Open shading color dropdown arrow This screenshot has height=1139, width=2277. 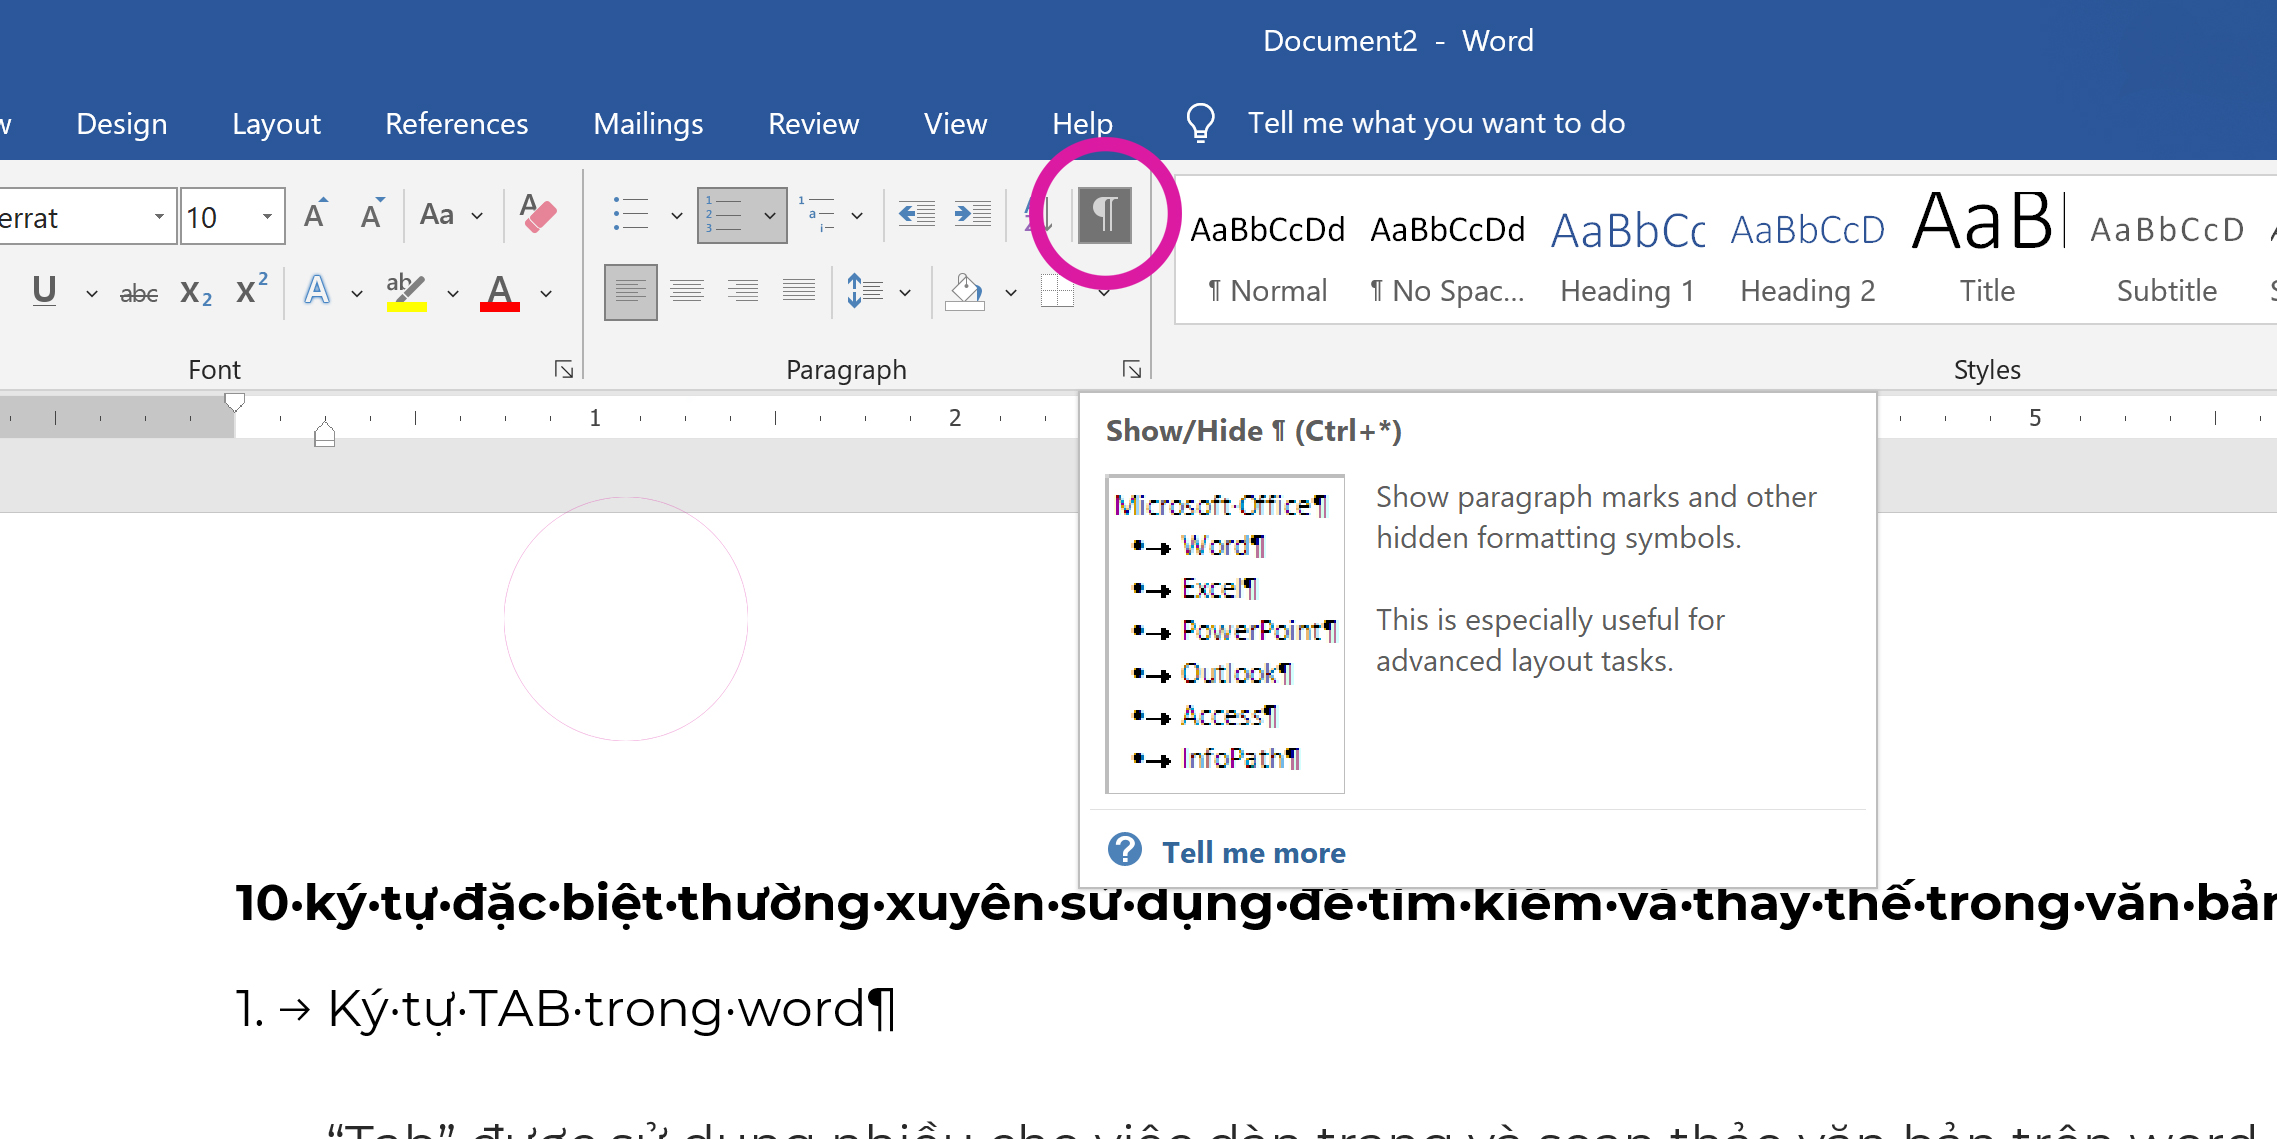click(1011, 294)
